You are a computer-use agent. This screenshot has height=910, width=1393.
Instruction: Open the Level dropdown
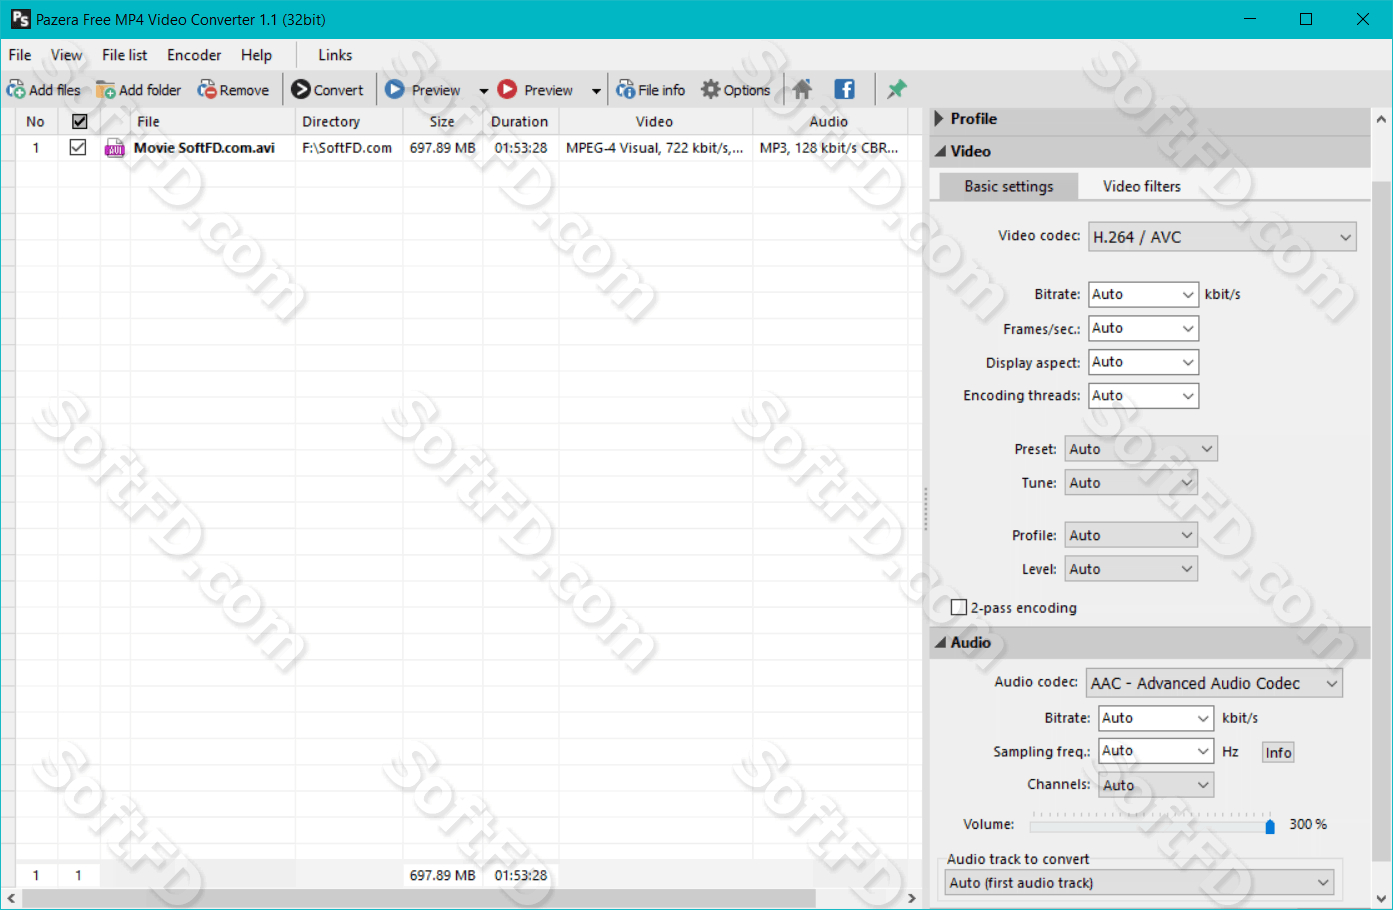pyautogui.click(x=1131, y=569)
